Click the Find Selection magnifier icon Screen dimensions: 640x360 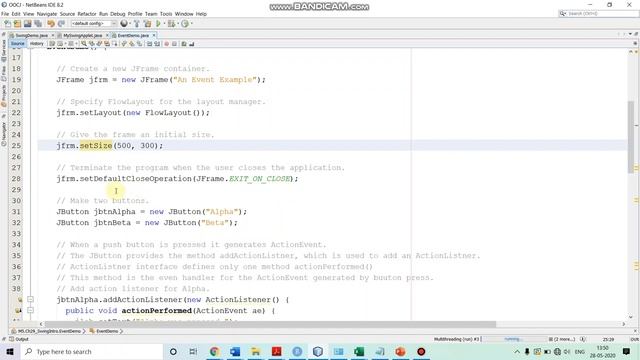click(84, 44)
